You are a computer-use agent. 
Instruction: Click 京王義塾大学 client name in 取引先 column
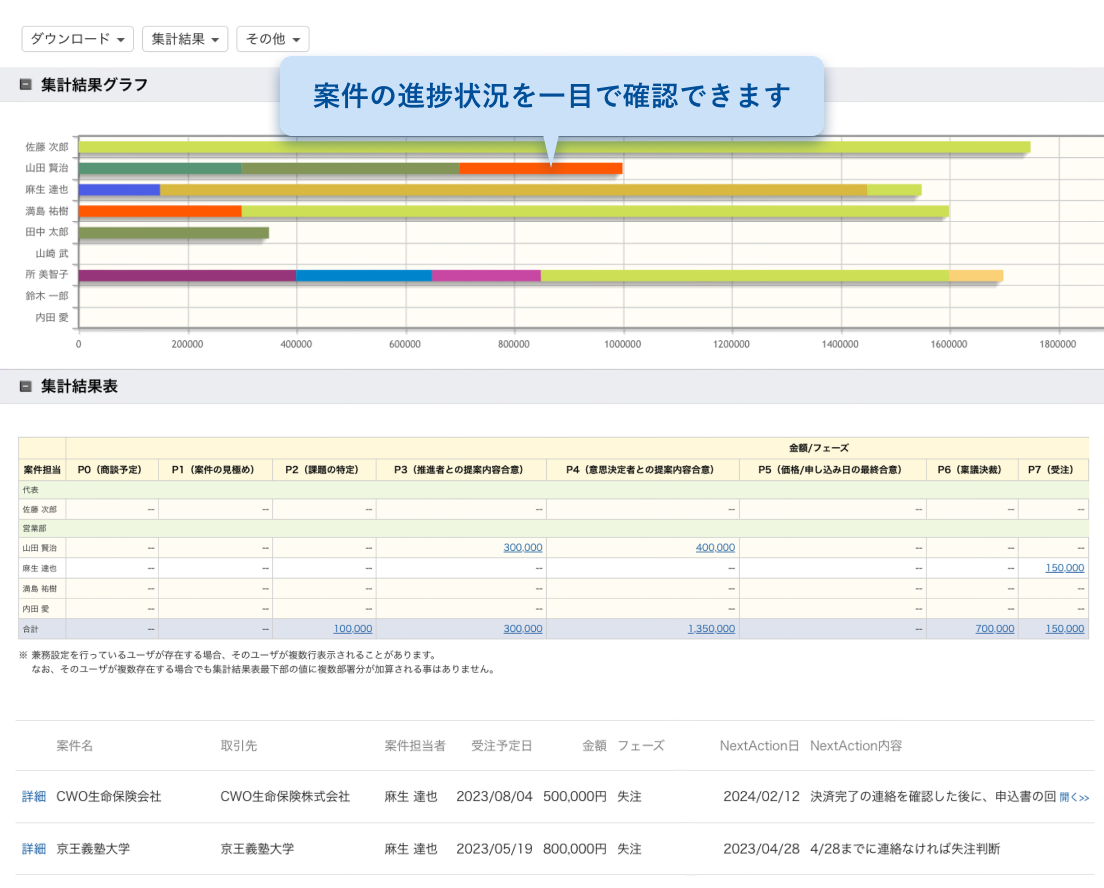pyautogui.click(x=257, y=849)
